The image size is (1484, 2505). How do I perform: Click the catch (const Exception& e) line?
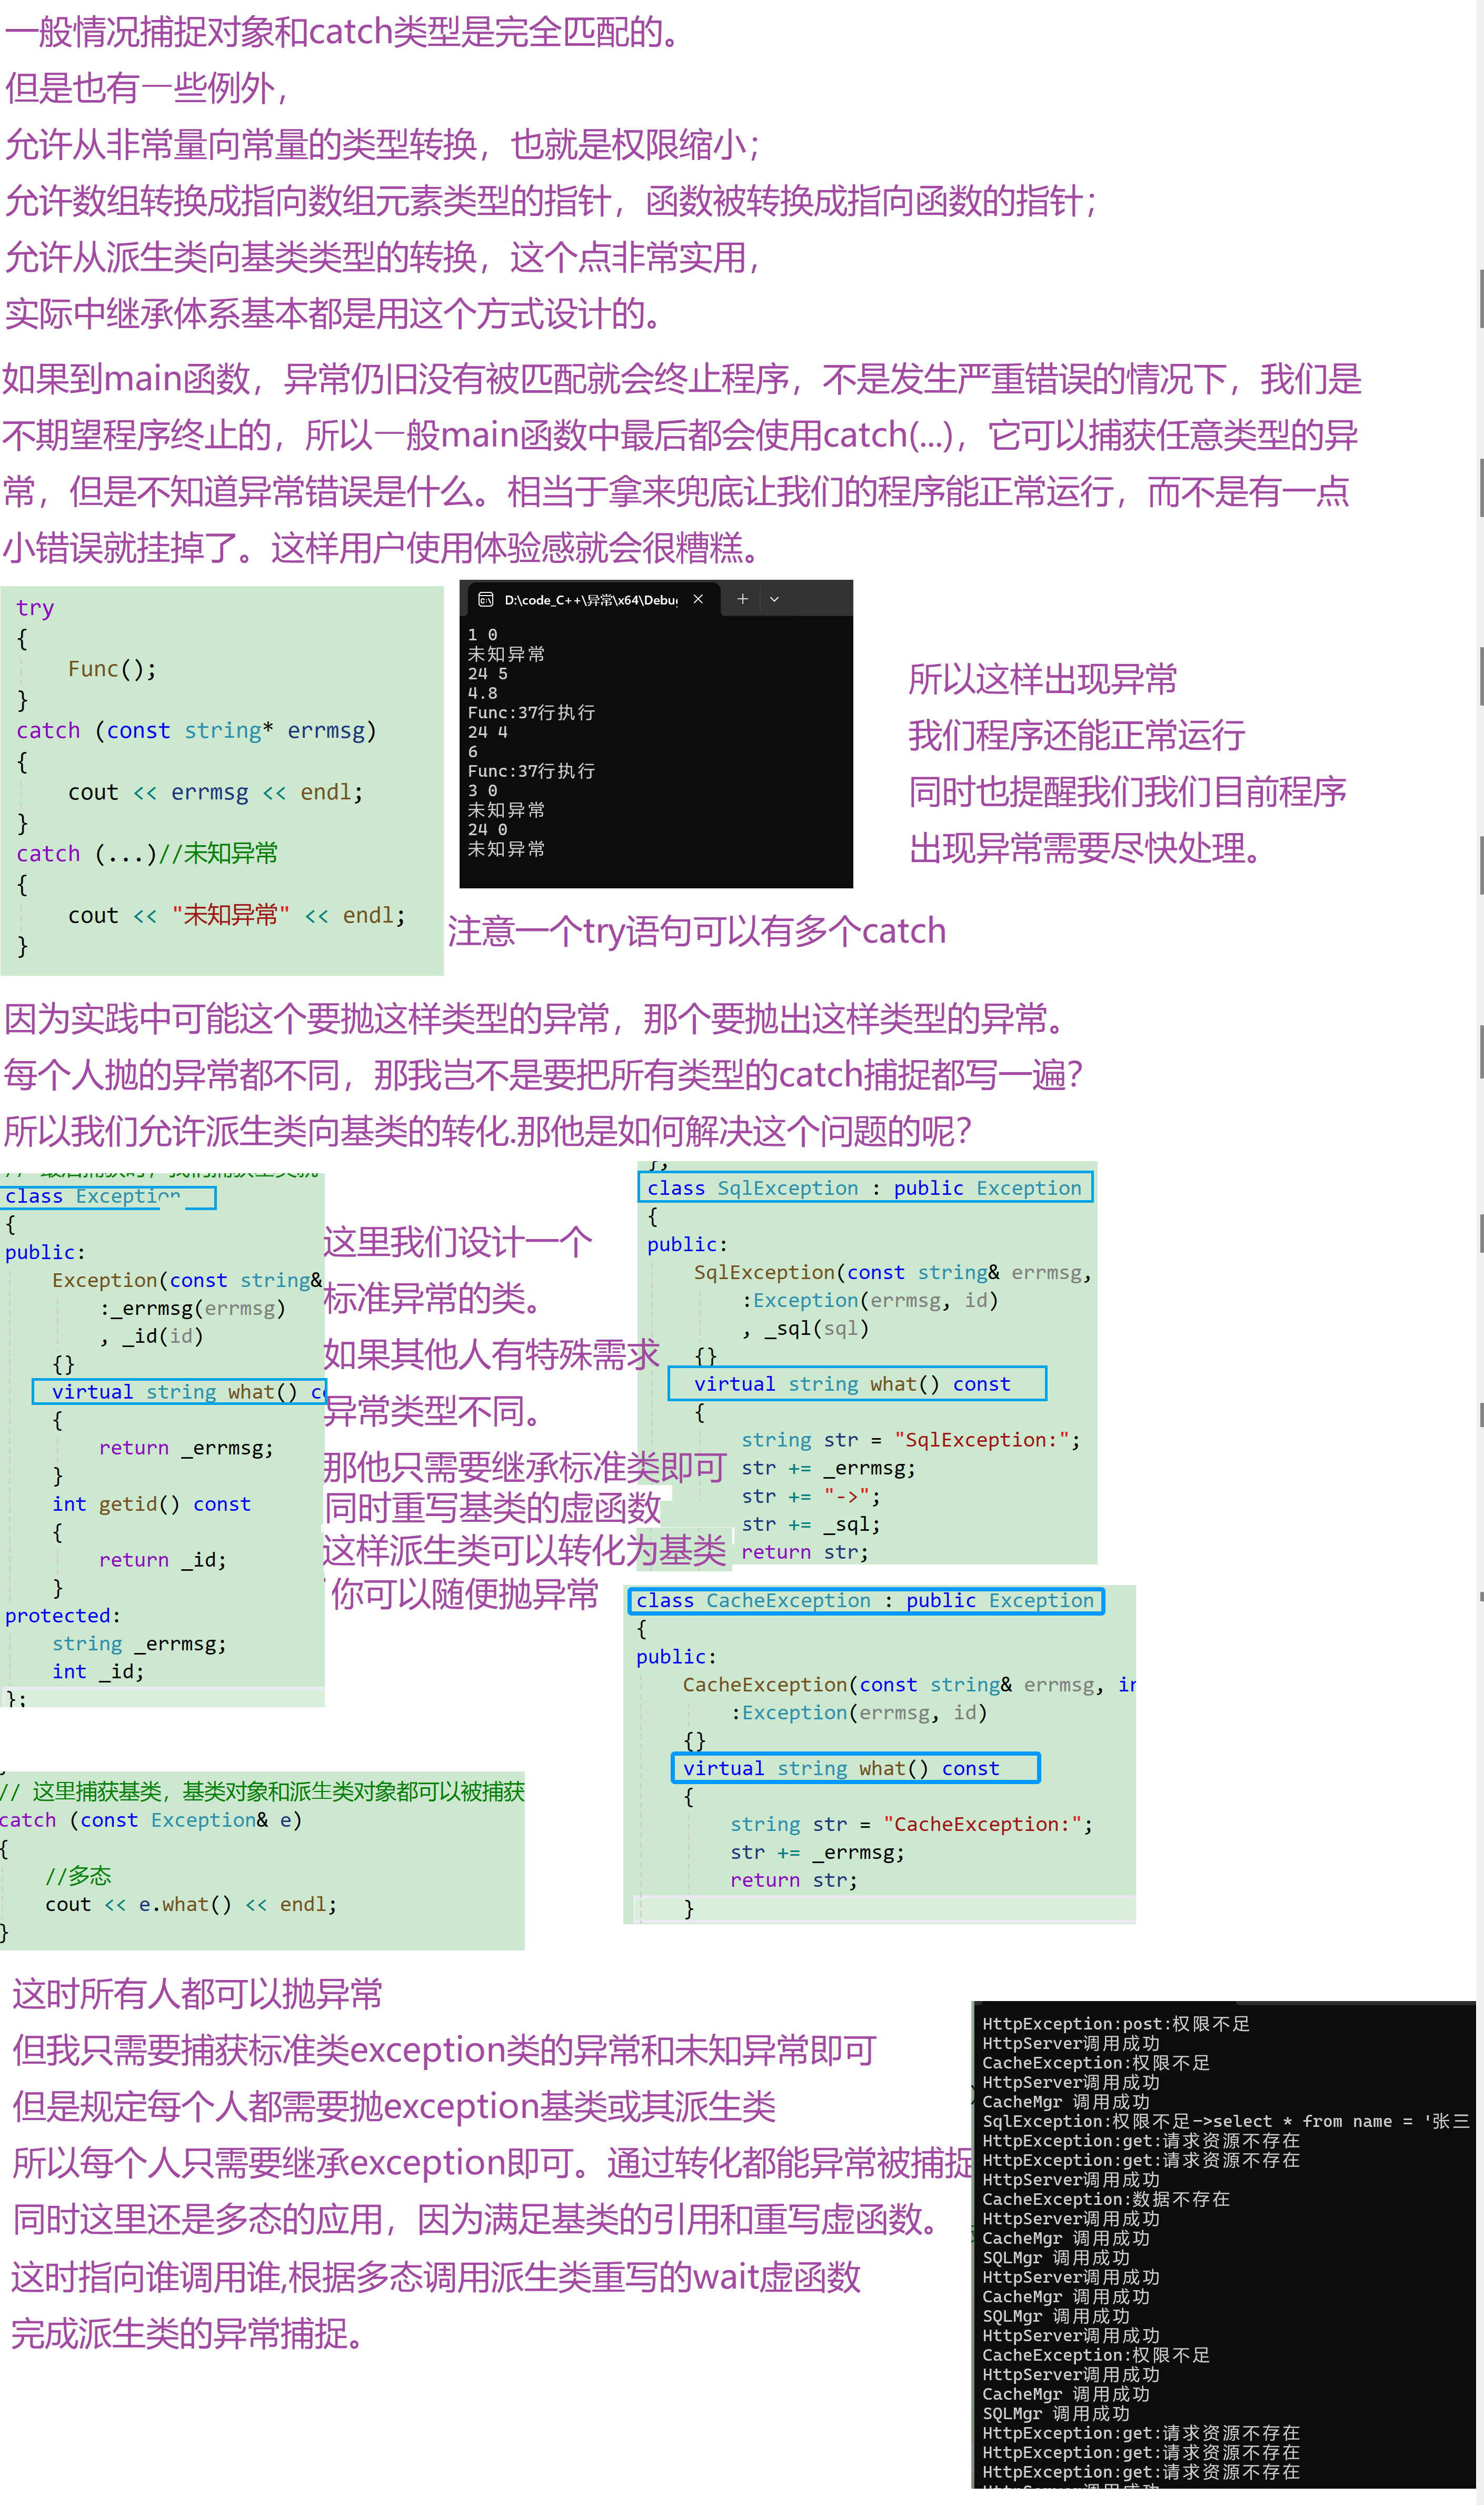coord(150,1821)
